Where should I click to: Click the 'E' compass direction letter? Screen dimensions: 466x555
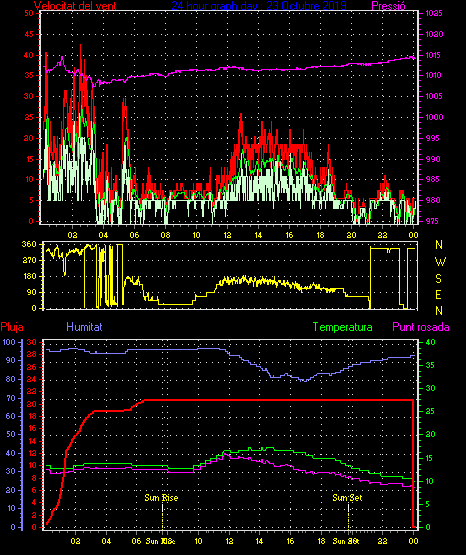click(438, 294)
